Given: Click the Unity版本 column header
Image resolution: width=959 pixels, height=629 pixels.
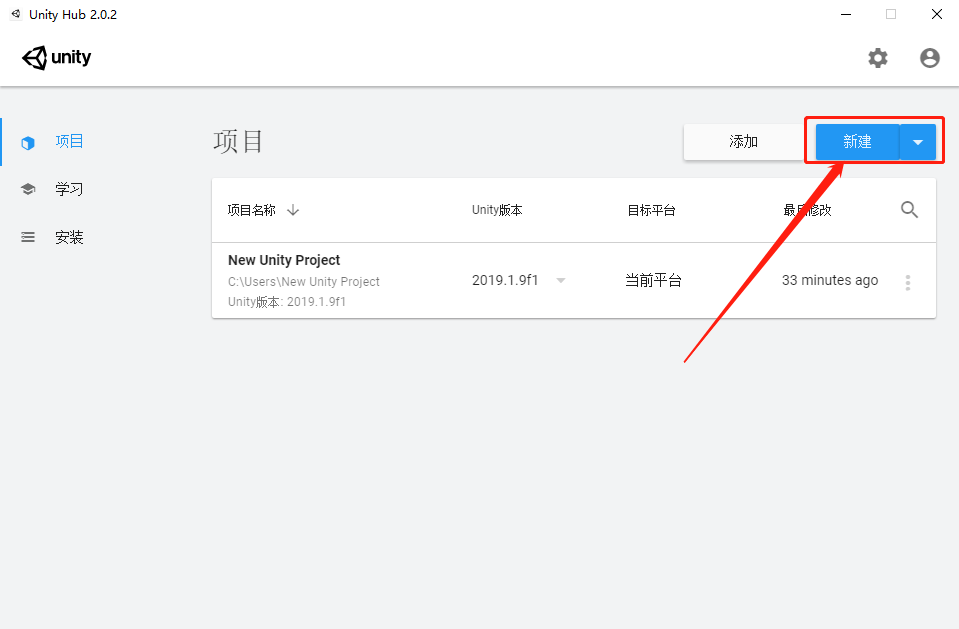Looking at the screenshot, I should [x=497, y=210].
